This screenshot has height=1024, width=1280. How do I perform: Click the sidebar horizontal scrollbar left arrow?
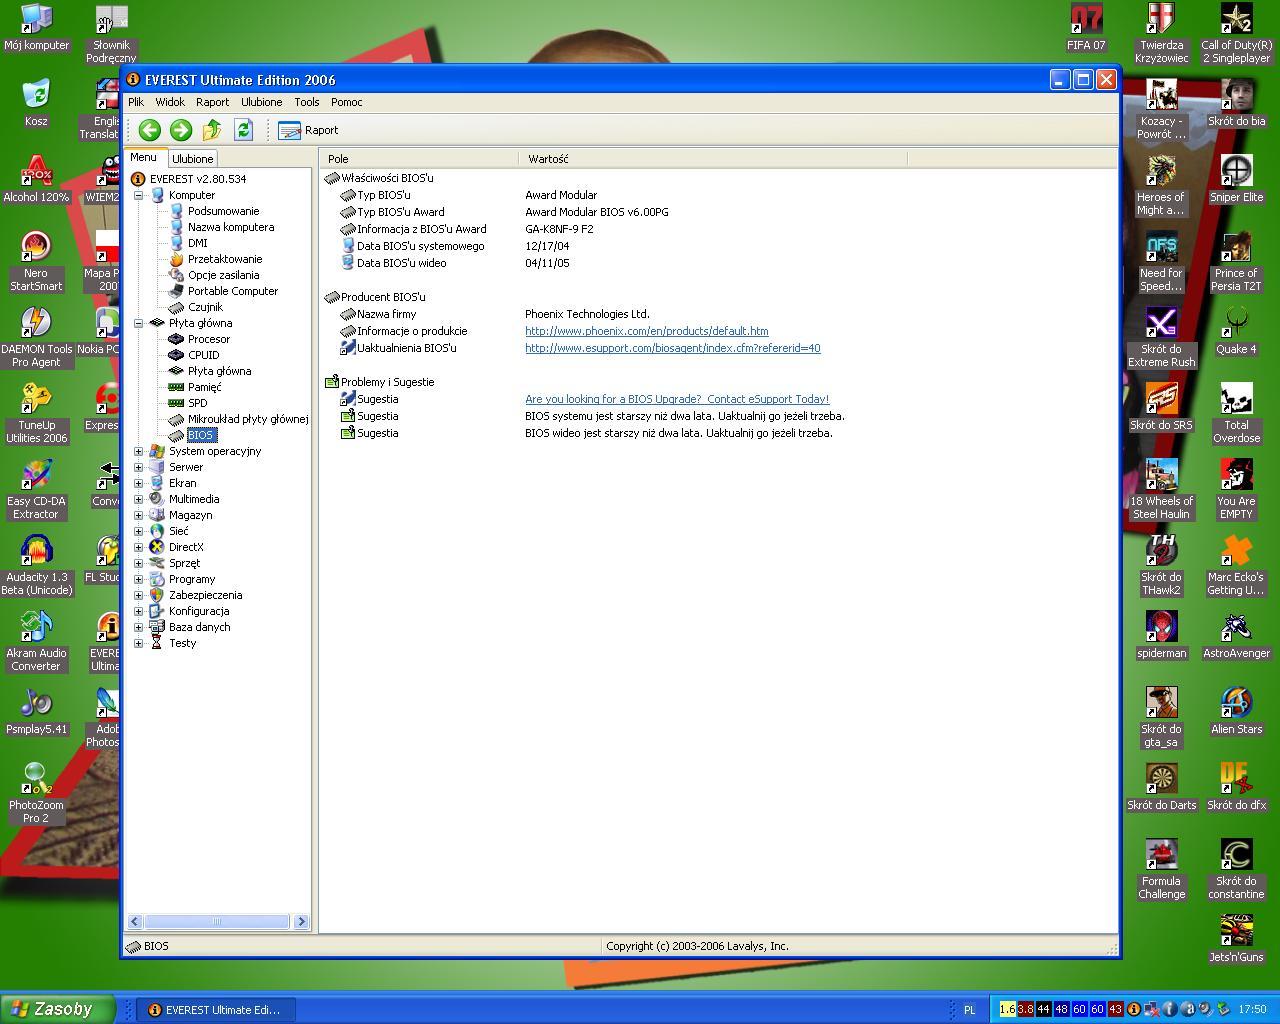(135, 922)
